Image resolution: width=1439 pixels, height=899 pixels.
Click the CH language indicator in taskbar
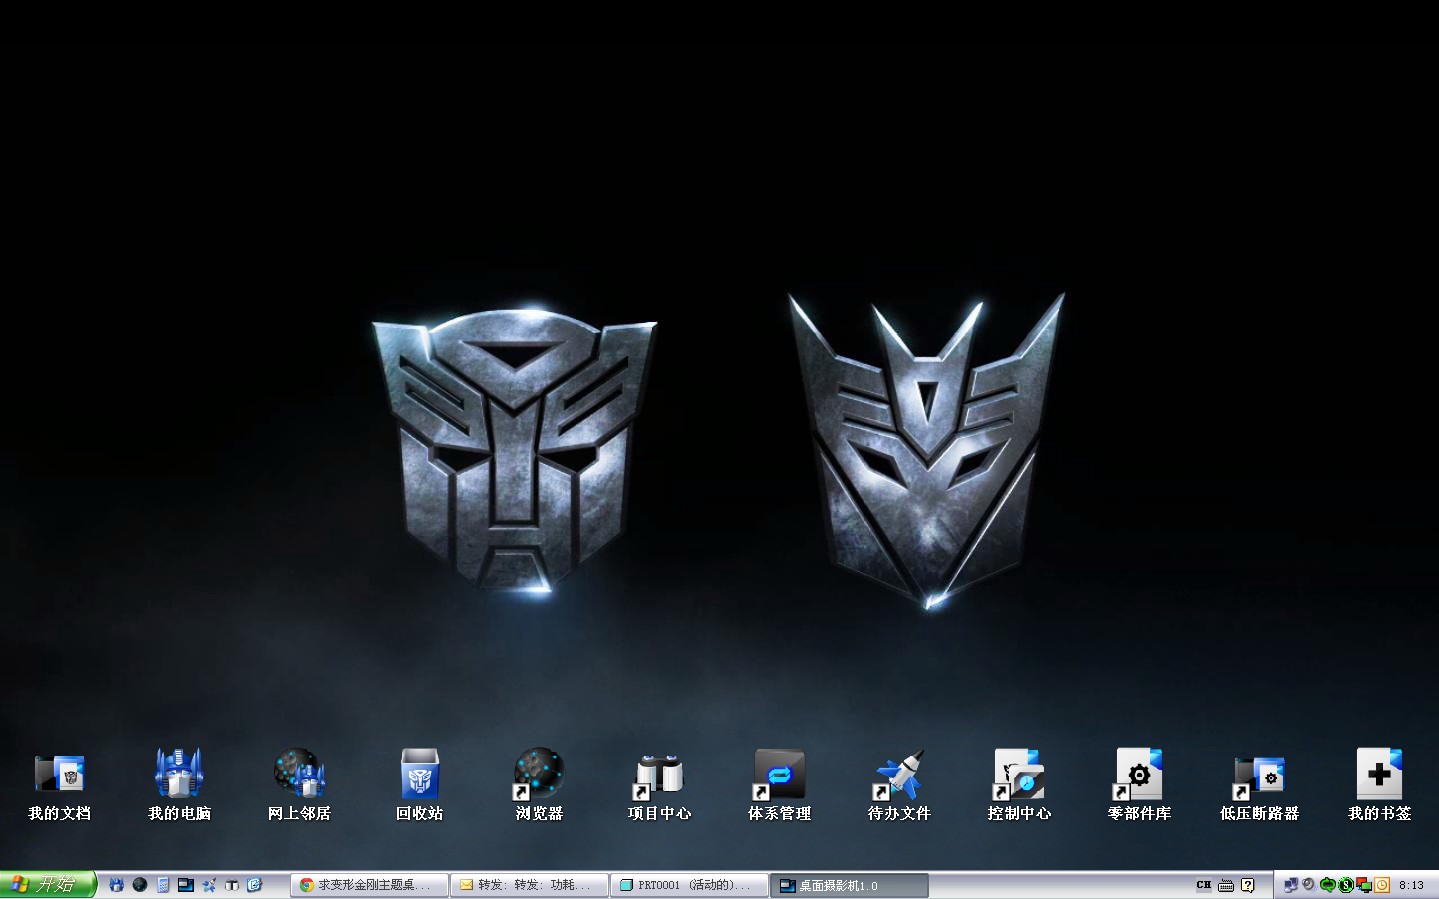(1203, 885)
